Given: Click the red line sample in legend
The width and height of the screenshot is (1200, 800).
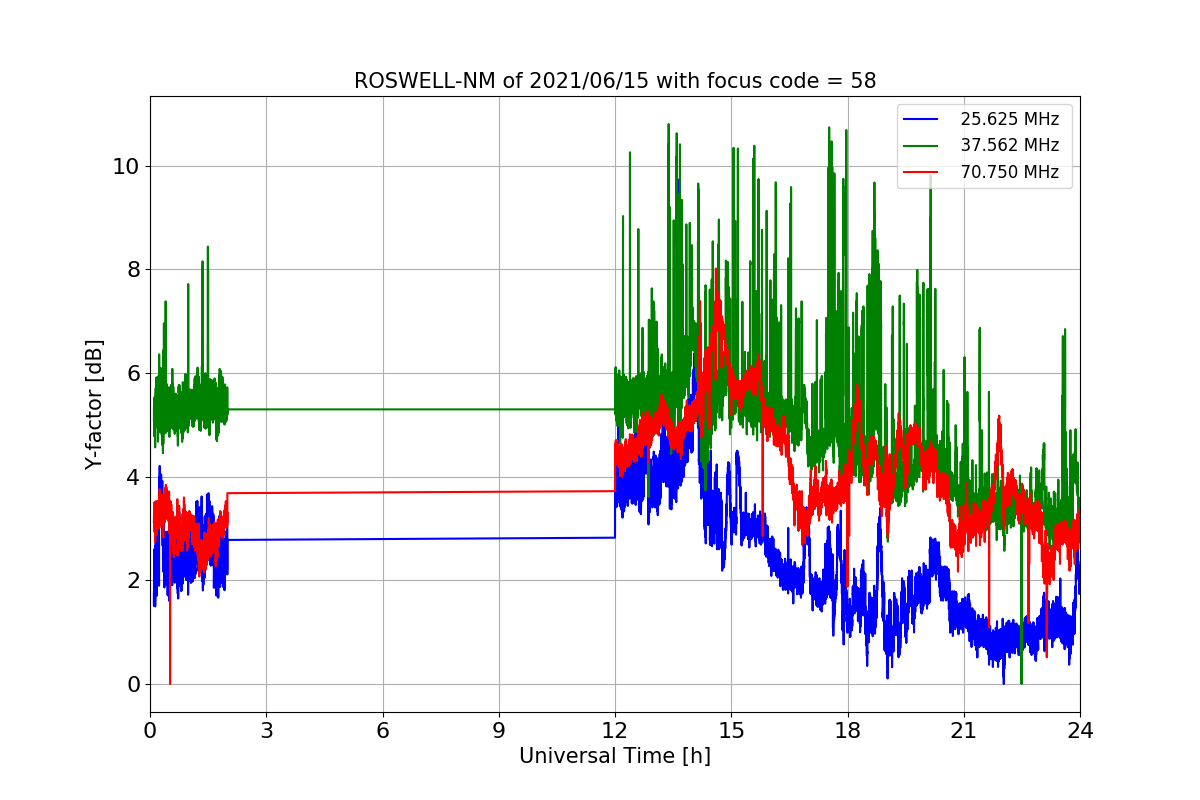Looking at the screenshot, I should point(921,172).
